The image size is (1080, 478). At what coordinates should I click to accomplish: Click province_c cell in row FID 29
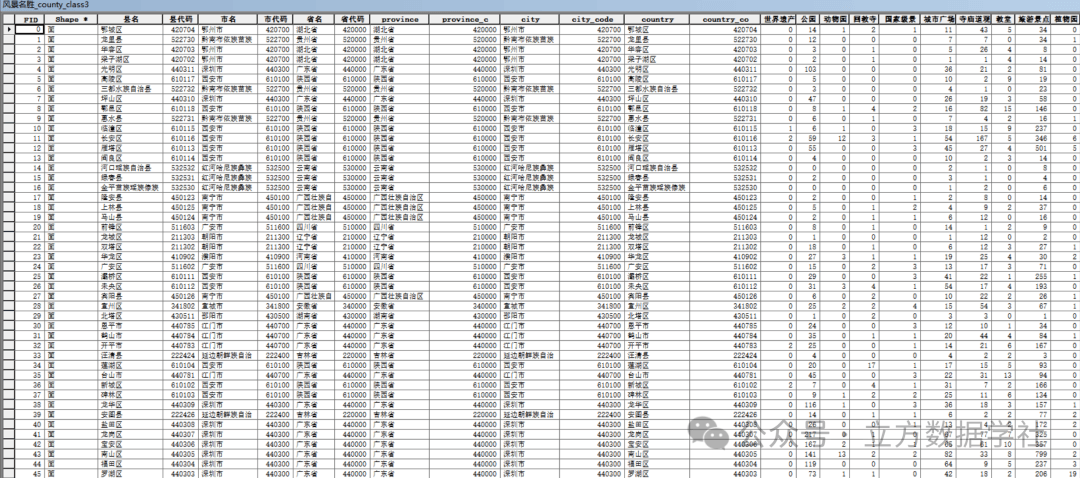pyautogui.click(x=465, y=315)
